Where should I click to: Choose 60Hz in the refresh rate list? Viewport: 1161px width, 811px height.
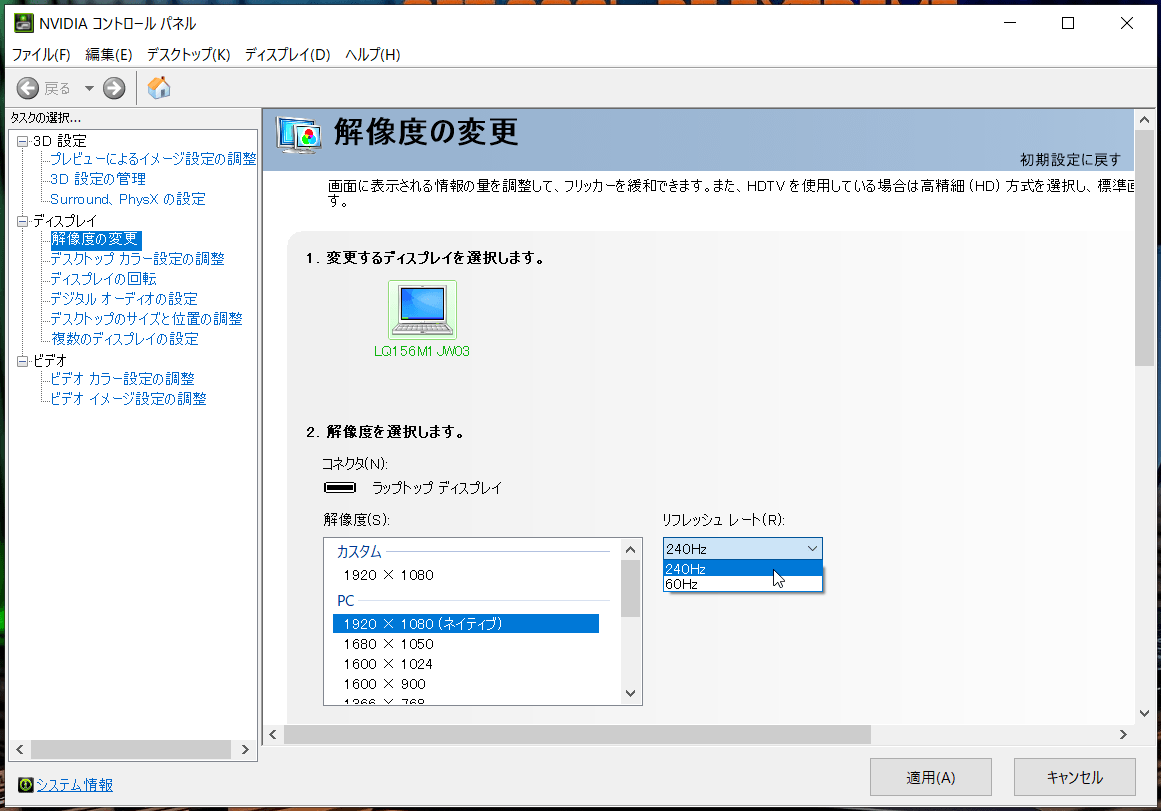coord(743,584)
